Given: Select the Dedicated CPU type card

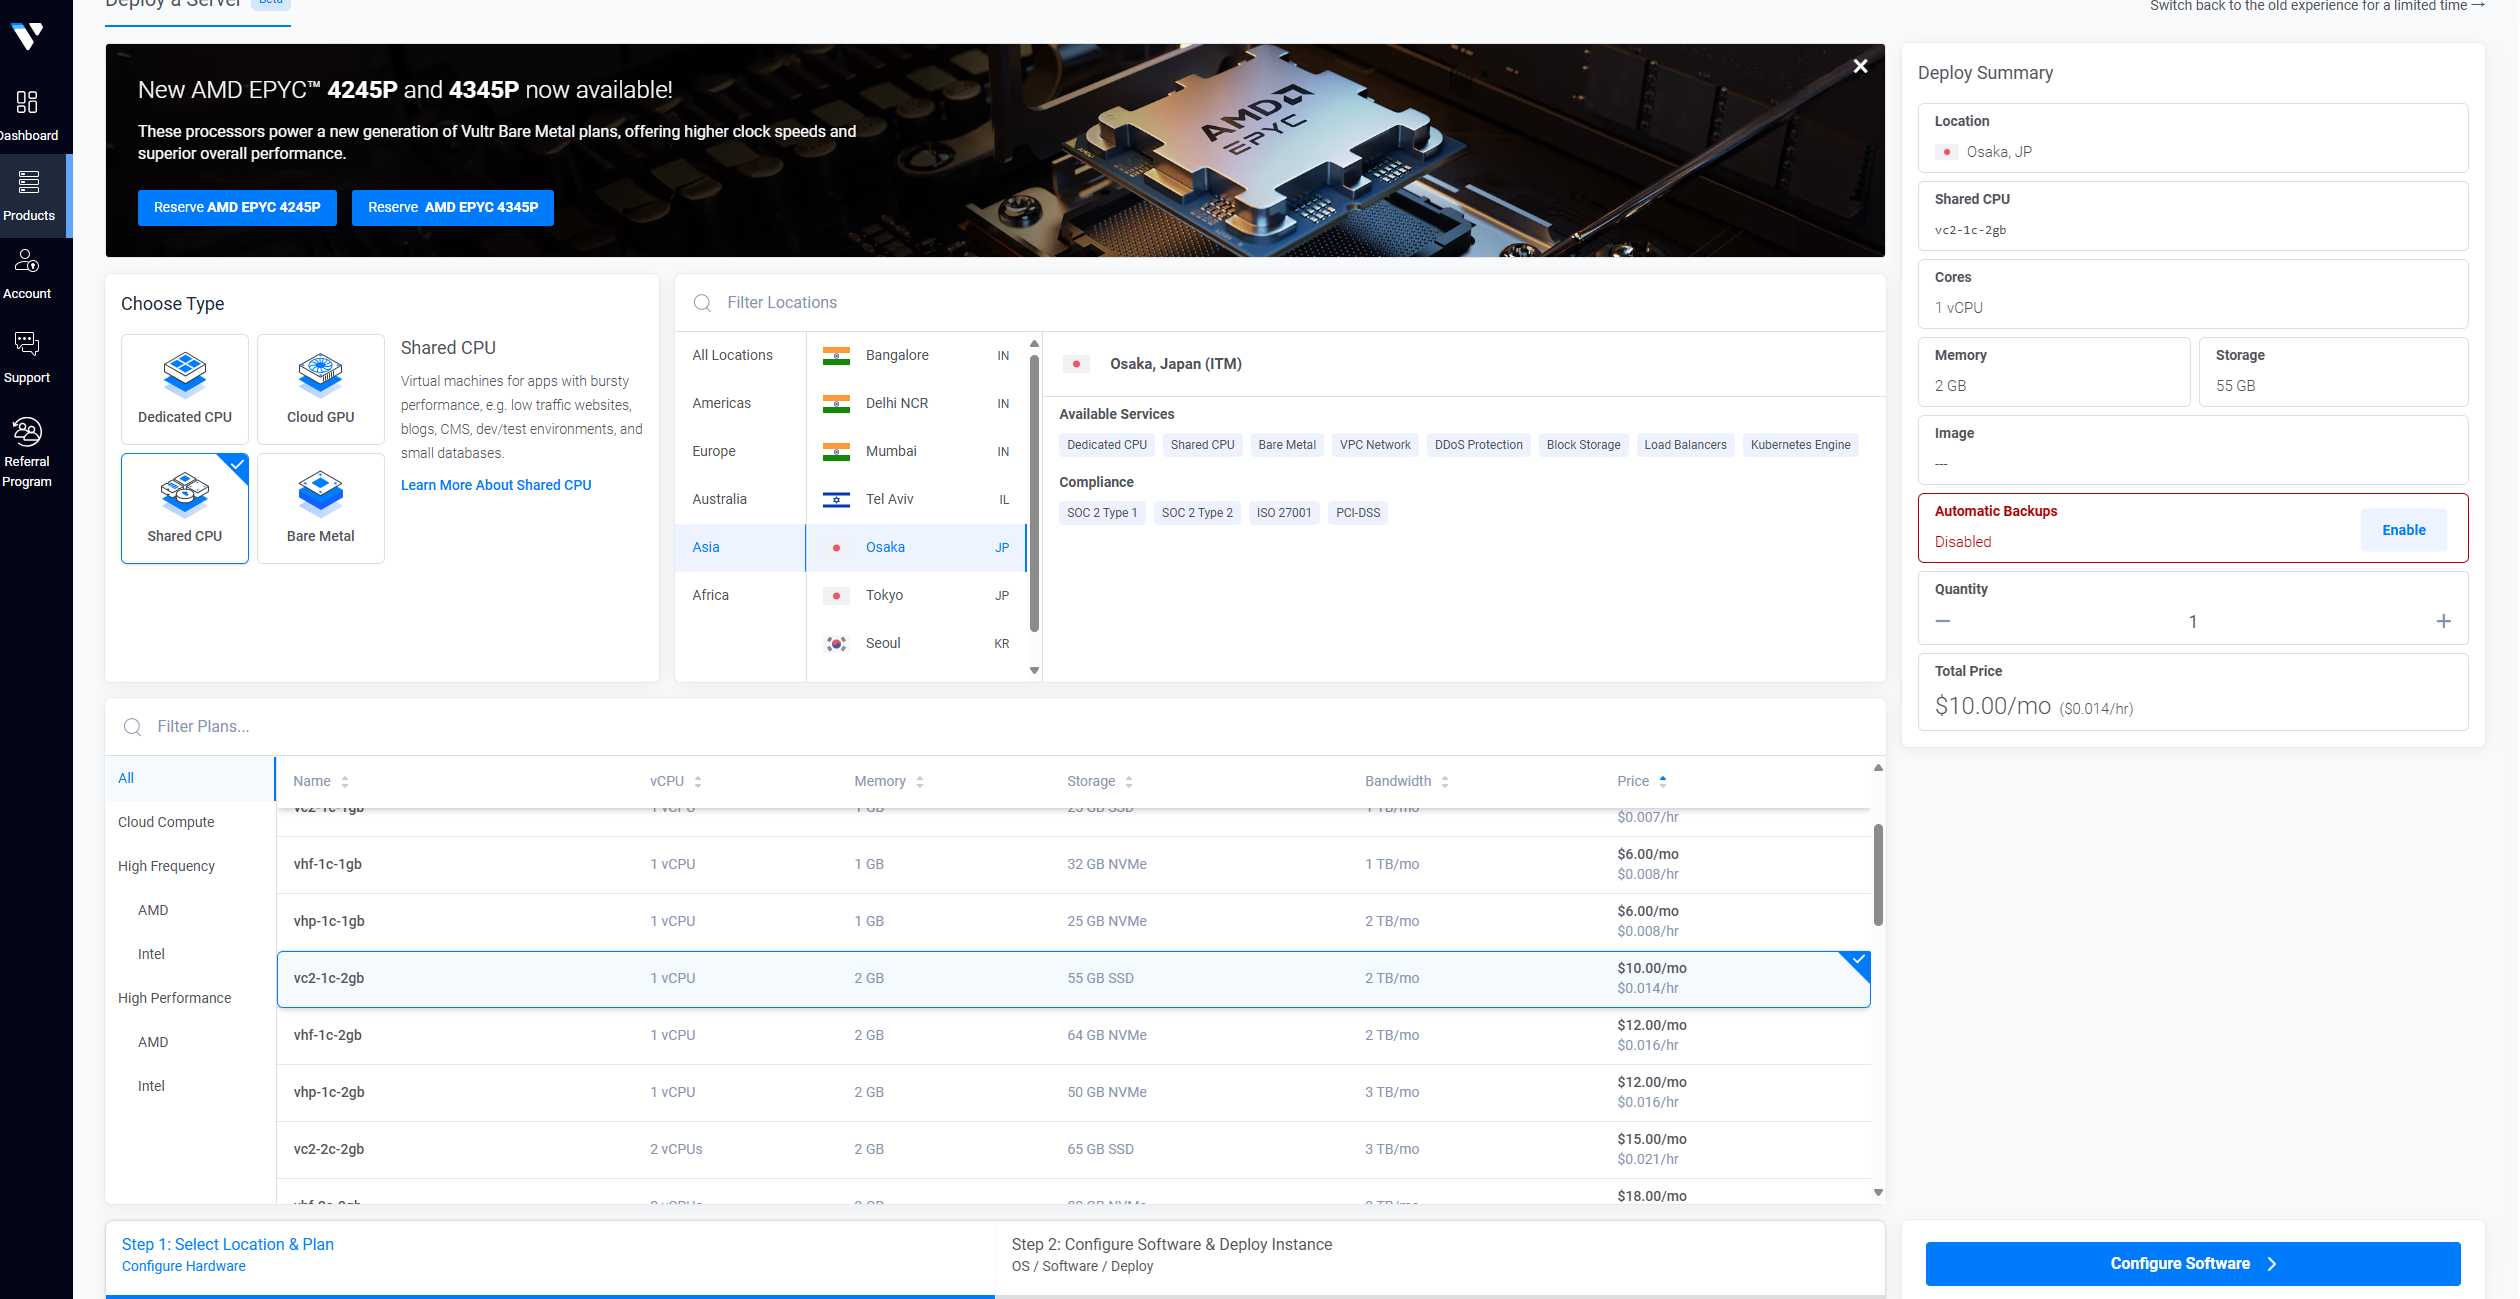Looking at the screenshot, I should tap(185, 389).
